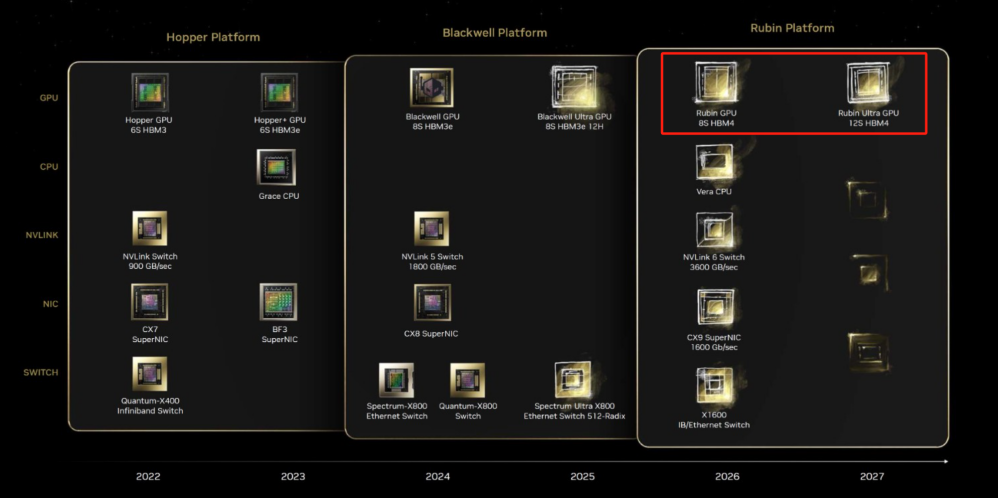Click the NIC row label
Viewport: 998px width, 498px height.
[x=50, y=304]
